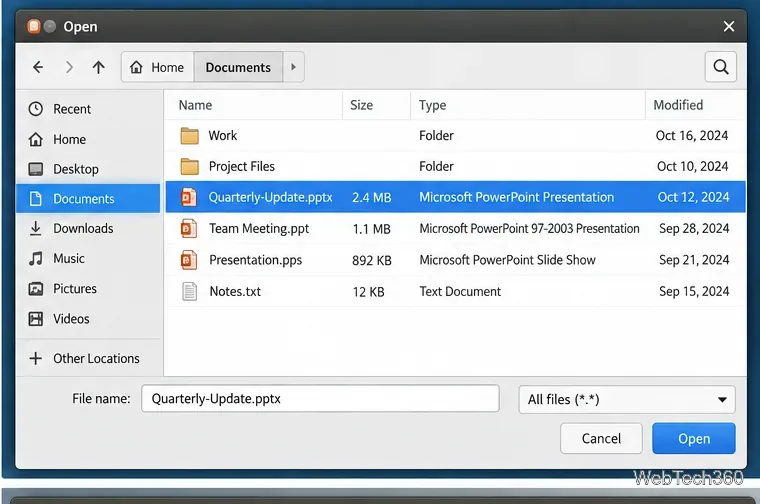The height and width of the screenshot is (504, 760).
Task: Click the Work folder icon
Action: (190, 136)
